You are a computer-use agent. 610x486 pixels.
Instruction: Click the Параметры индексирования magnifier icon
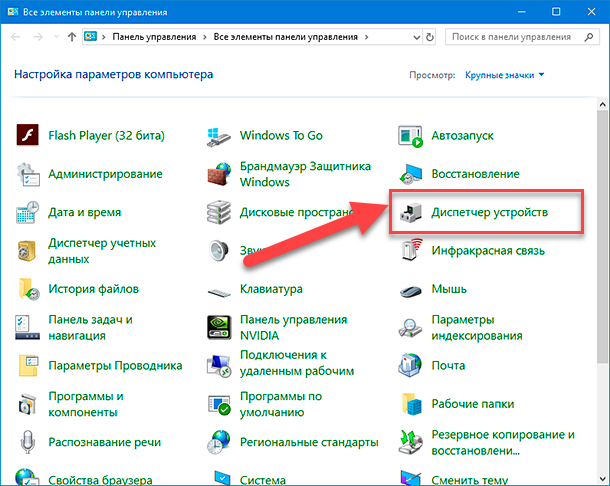pos(410,327)
